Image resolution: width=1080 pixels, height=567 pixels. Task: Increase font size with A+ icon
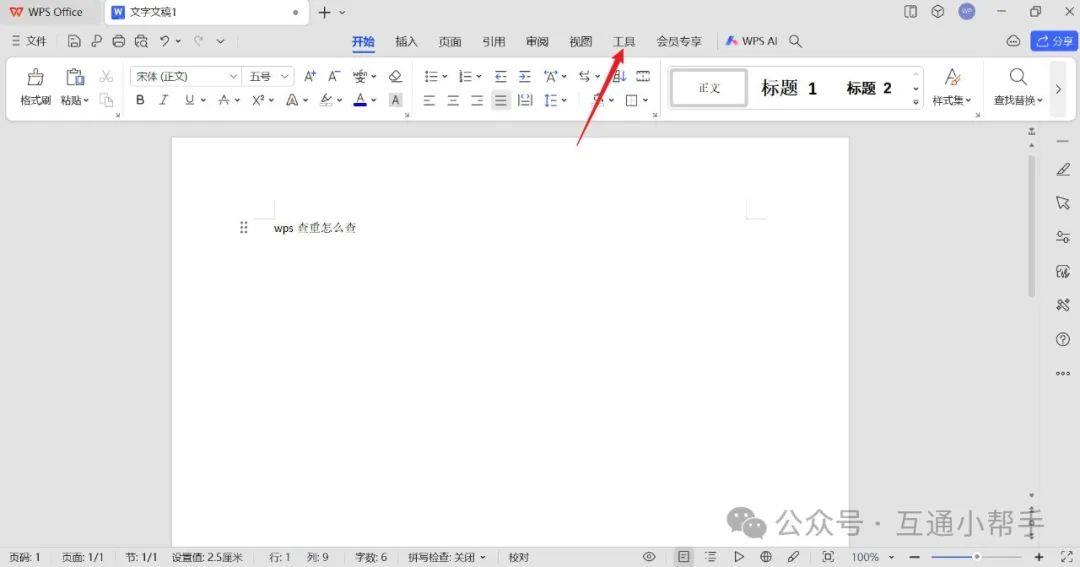(x=310, y=76)
